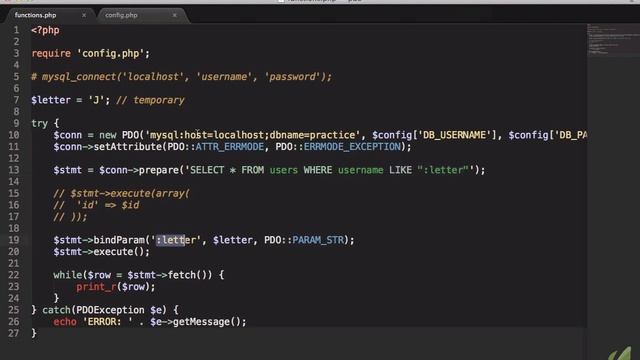Click 'new PDO' on line 10
The image size is (640, 360).
pos(119,135)
